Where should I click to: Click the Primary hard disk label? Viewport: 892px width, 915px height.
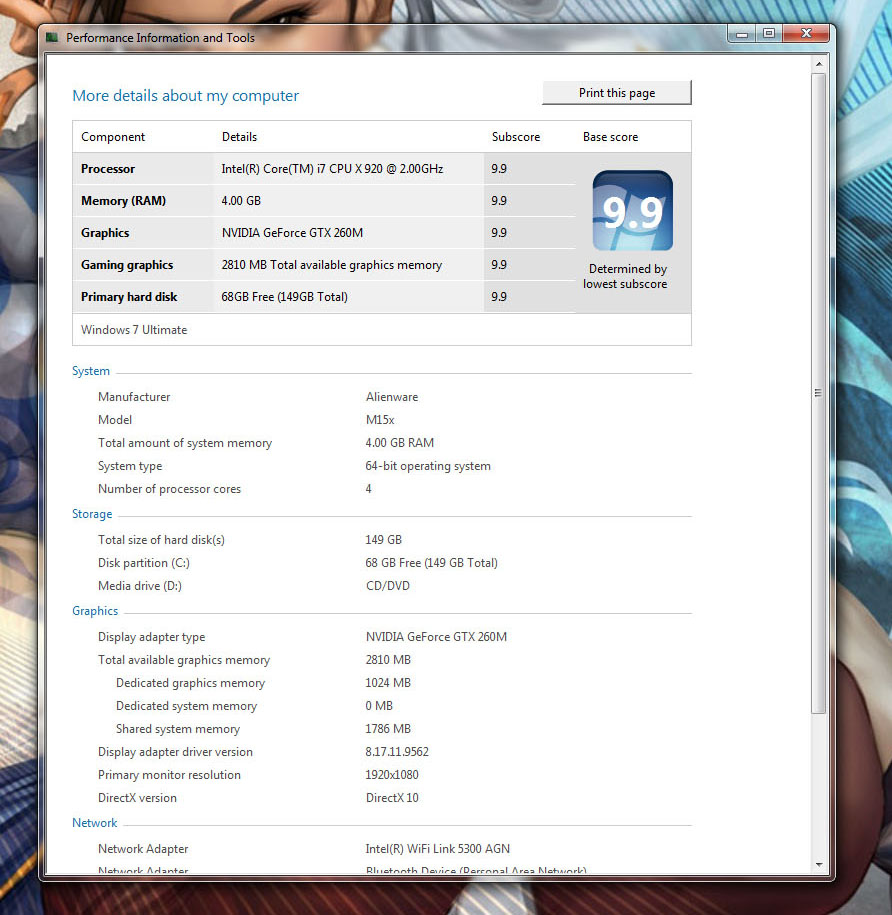pyautogui.click(x=129, y=297)
